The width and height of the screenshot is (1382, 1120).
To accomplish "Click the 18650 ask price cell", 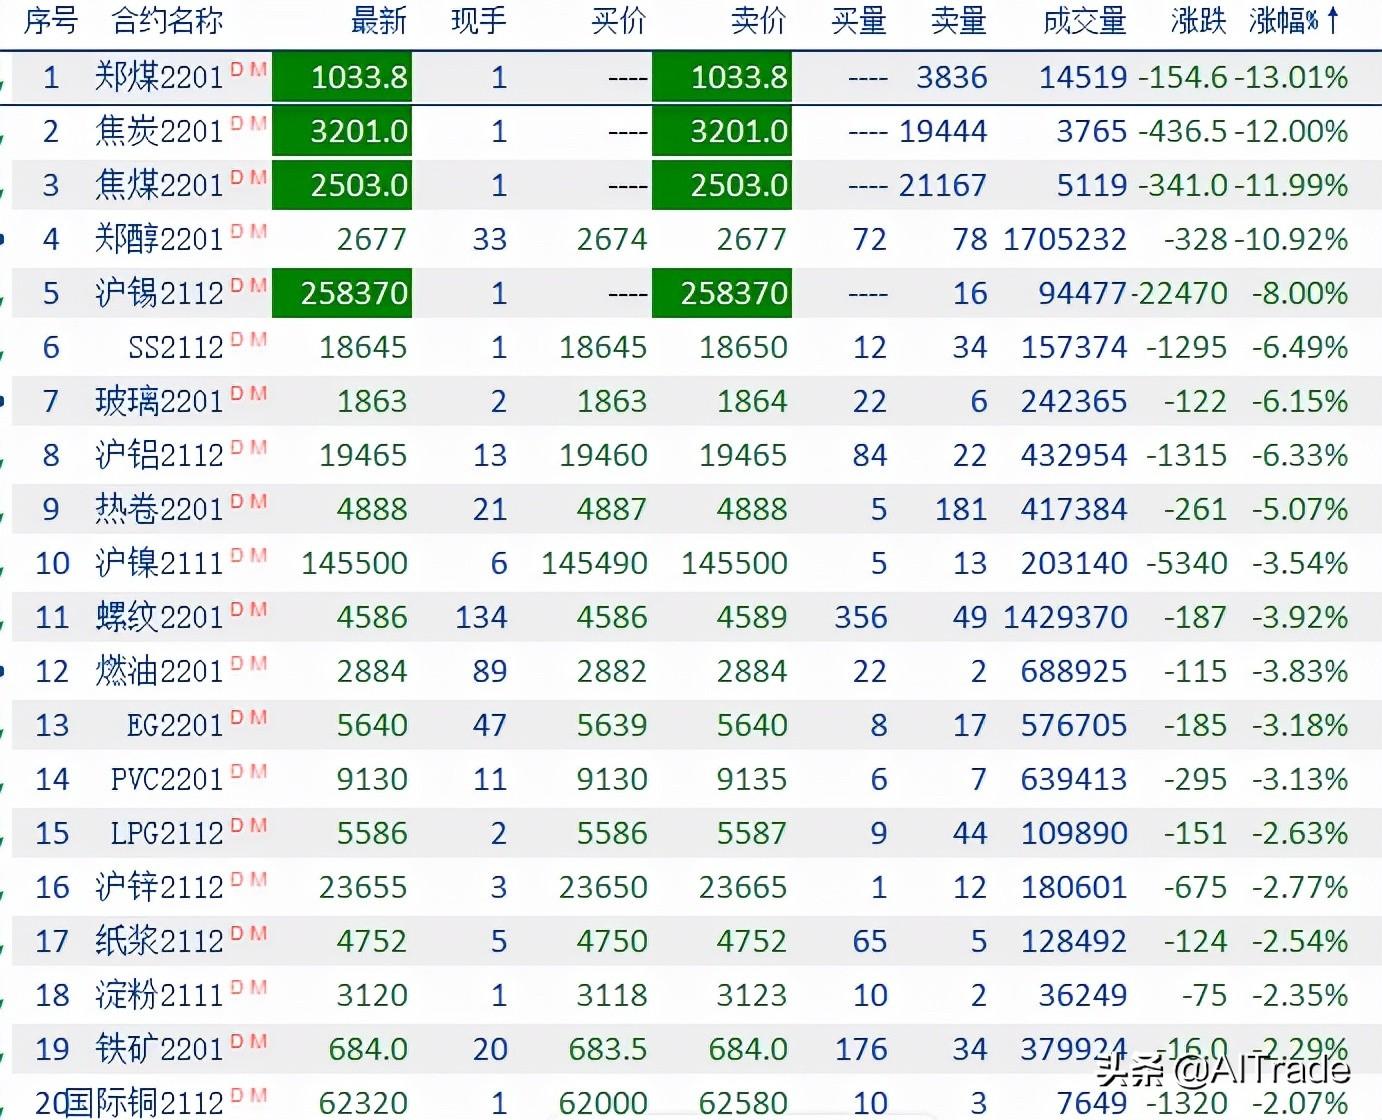I will (x=743, y=347).
